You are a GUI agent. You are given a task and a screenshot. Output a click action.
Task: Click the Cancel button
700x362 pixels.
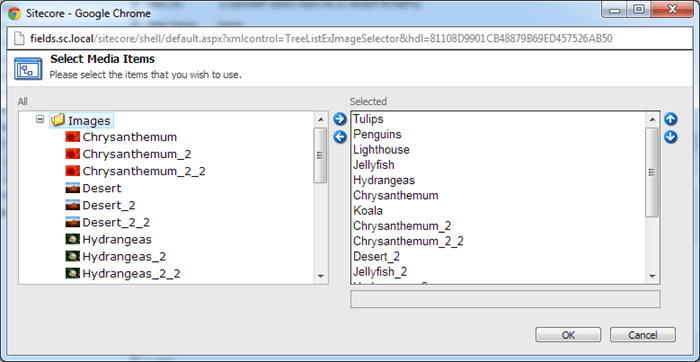tap(643, 335)
